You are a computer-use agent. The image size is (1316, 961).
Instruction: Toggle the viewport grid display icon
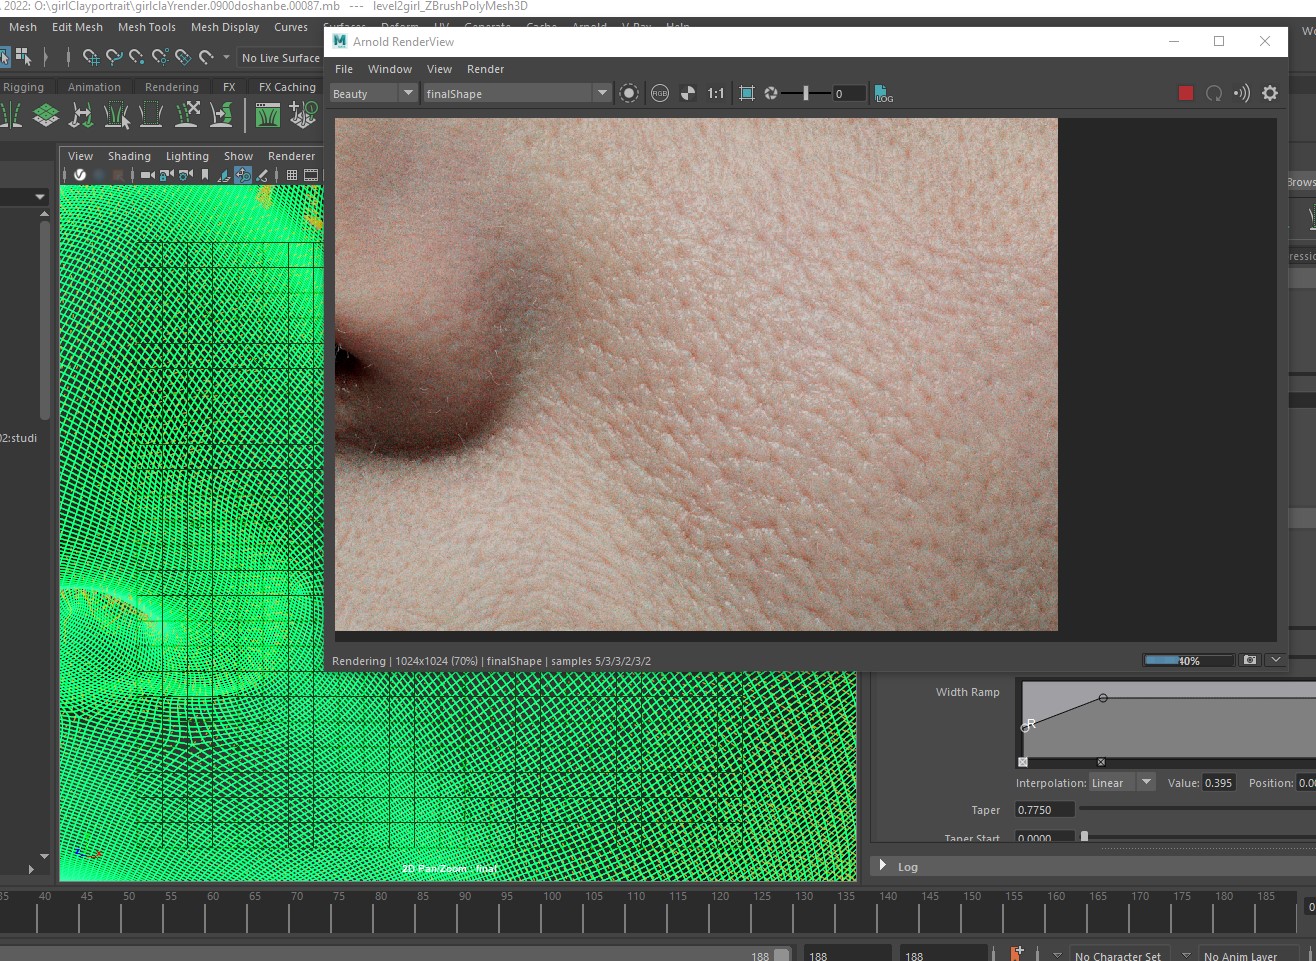(292, 175)
